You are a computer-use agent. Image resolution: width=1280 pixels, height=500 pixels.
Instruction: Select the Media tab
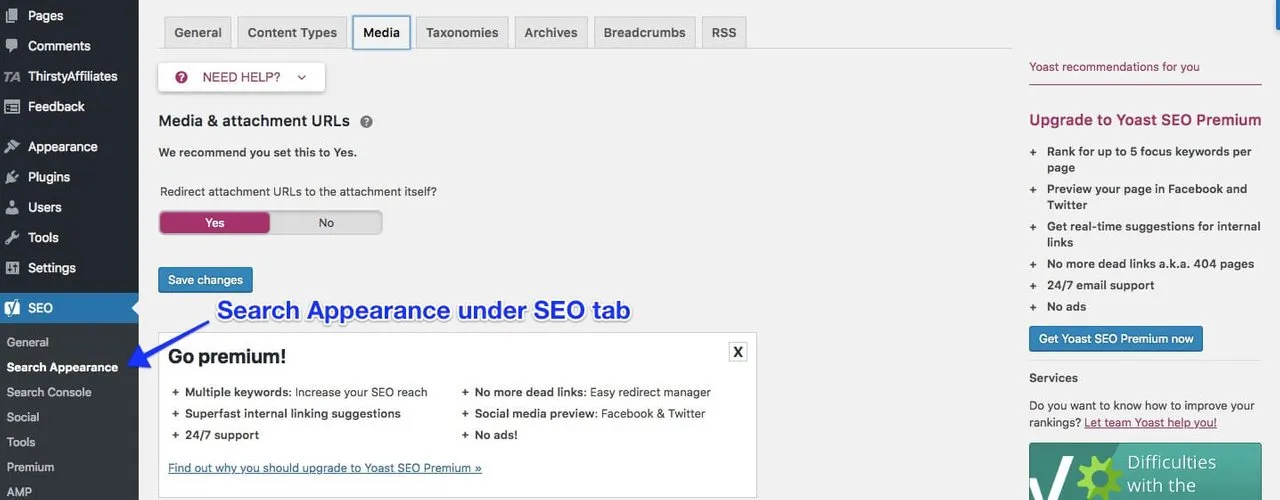[381, 32]
